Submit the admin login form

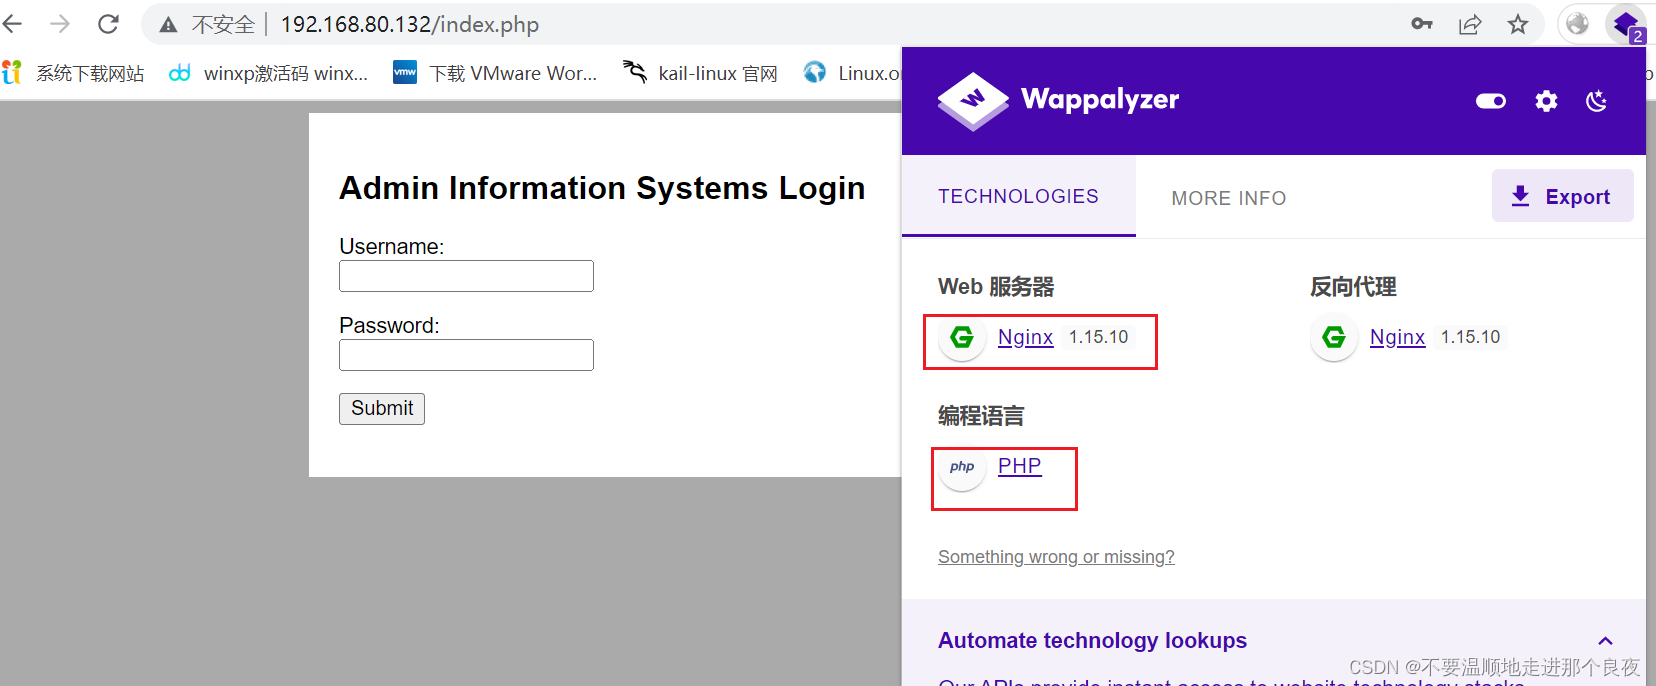point(382,408)
